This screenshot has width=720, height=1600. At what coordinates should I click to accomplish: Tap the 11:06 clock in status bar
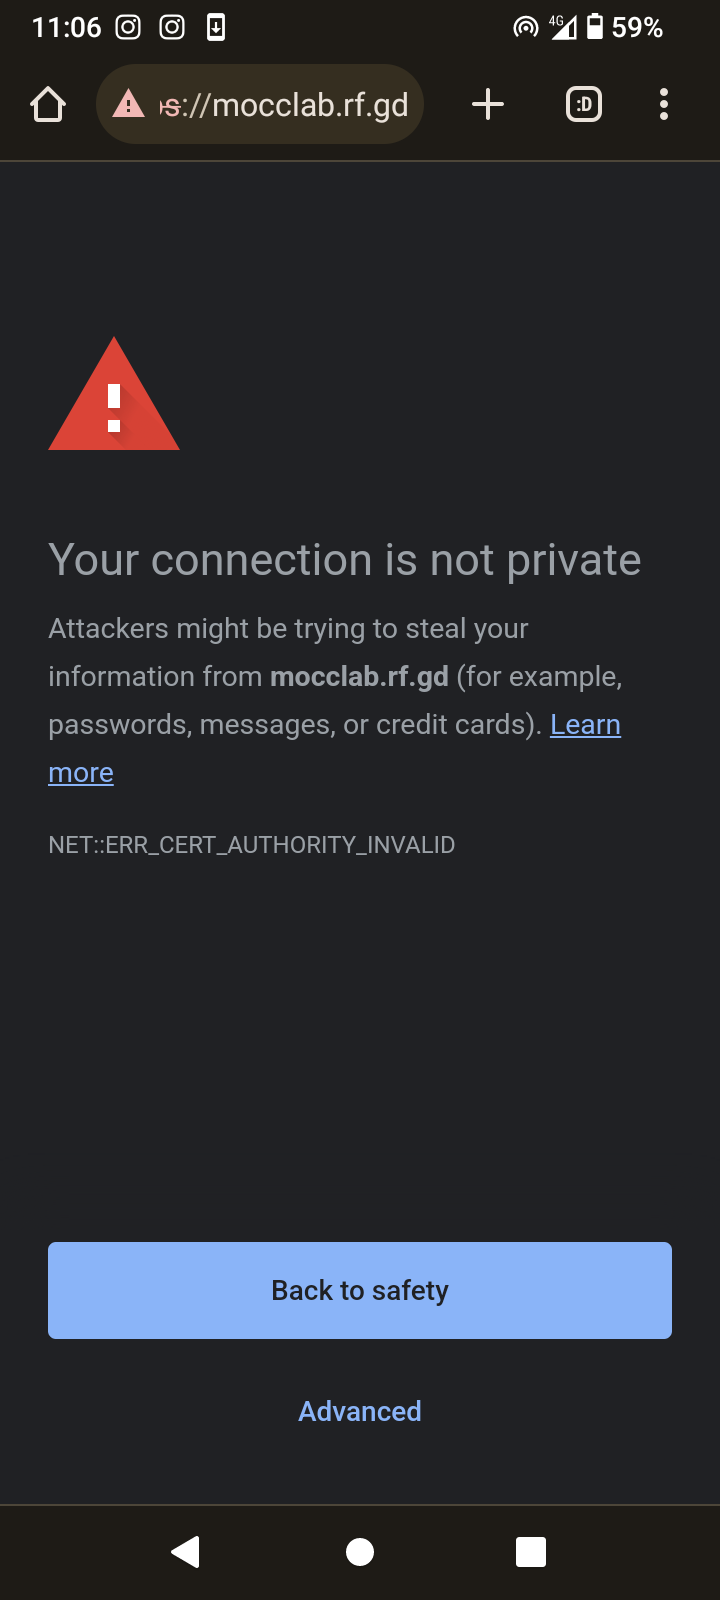[66, 27]
